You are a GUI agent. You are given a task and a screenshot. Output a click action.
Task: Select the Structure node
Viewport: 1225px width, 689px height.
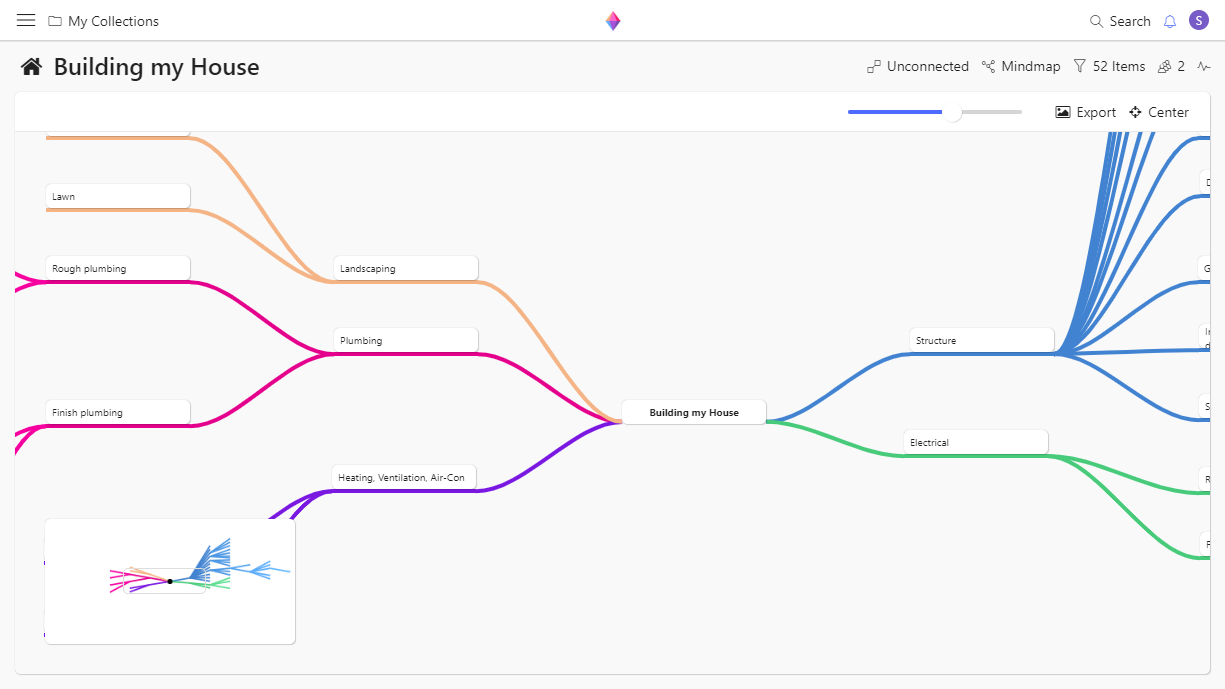(981, 340)
